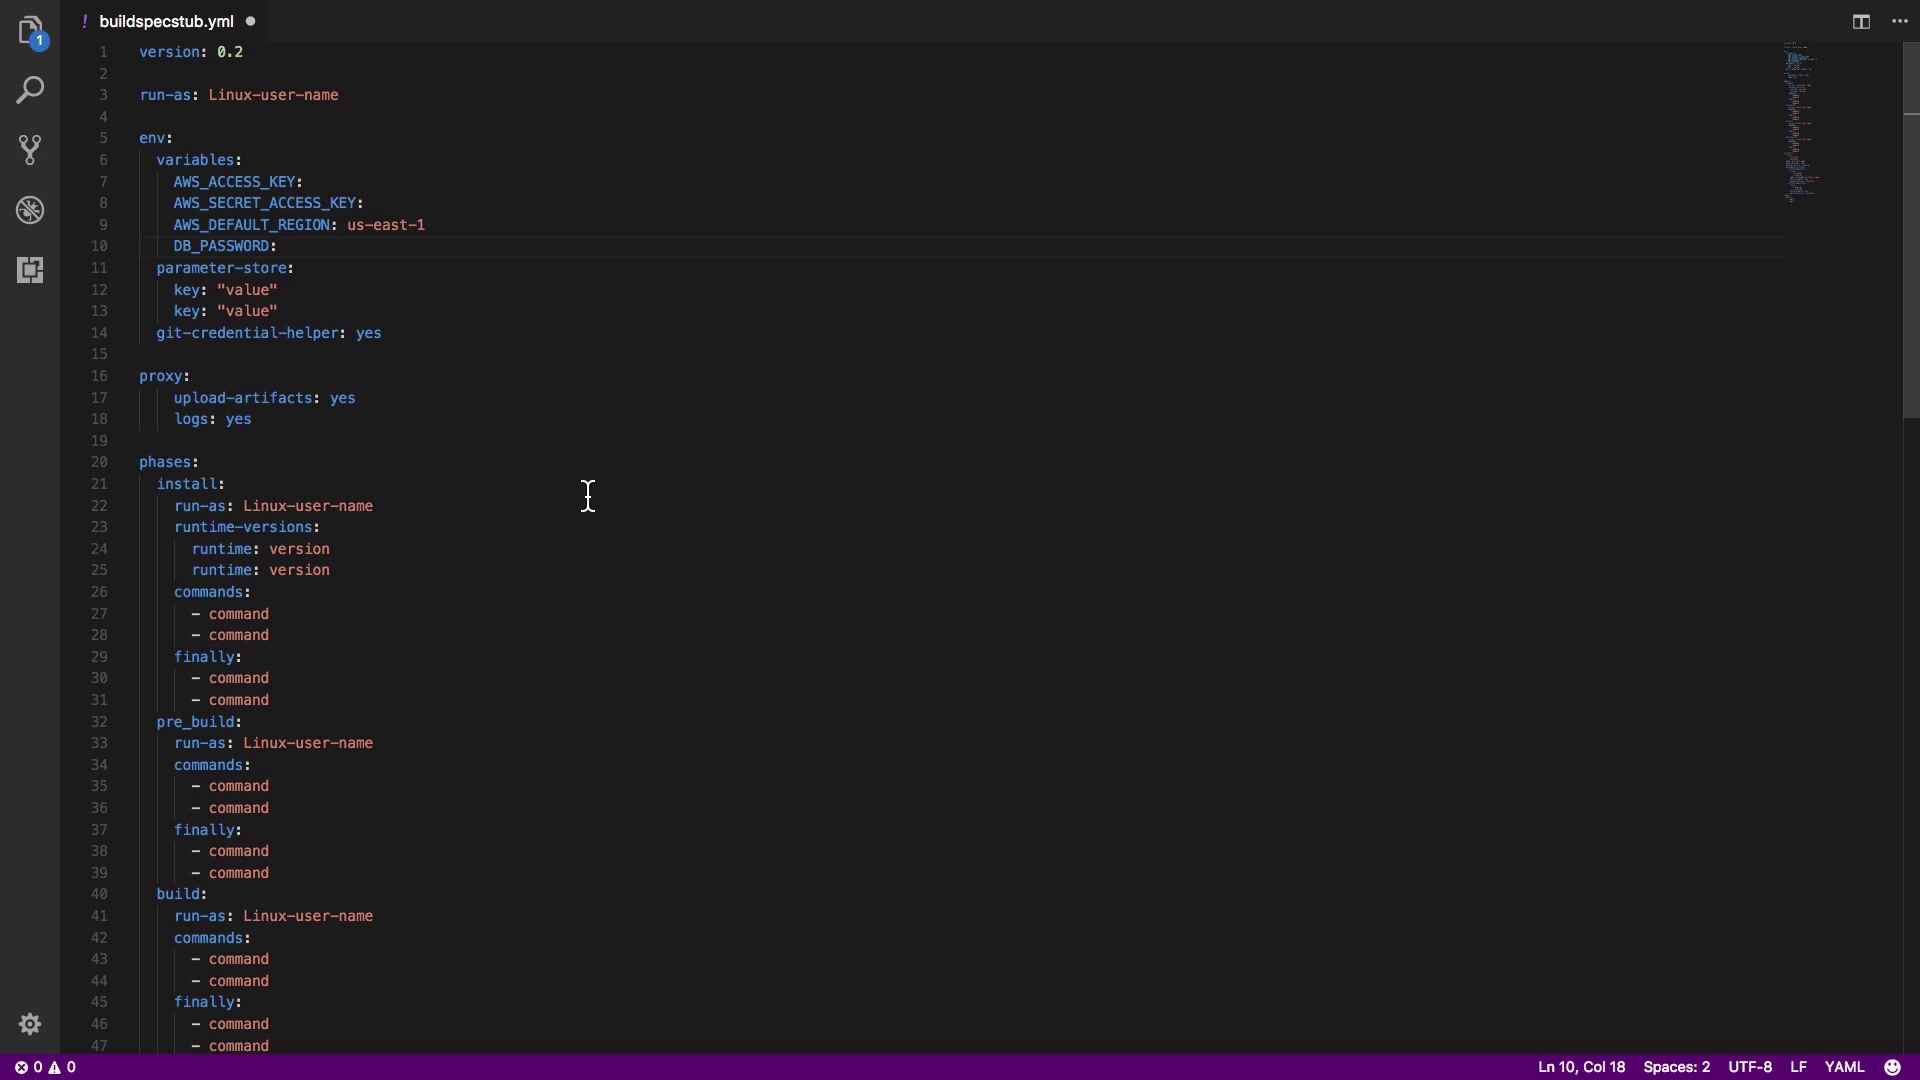Screen dimensions: 1920x1080
Task: Open the Manage gear menu
Action: click(x=30, y=1024)
